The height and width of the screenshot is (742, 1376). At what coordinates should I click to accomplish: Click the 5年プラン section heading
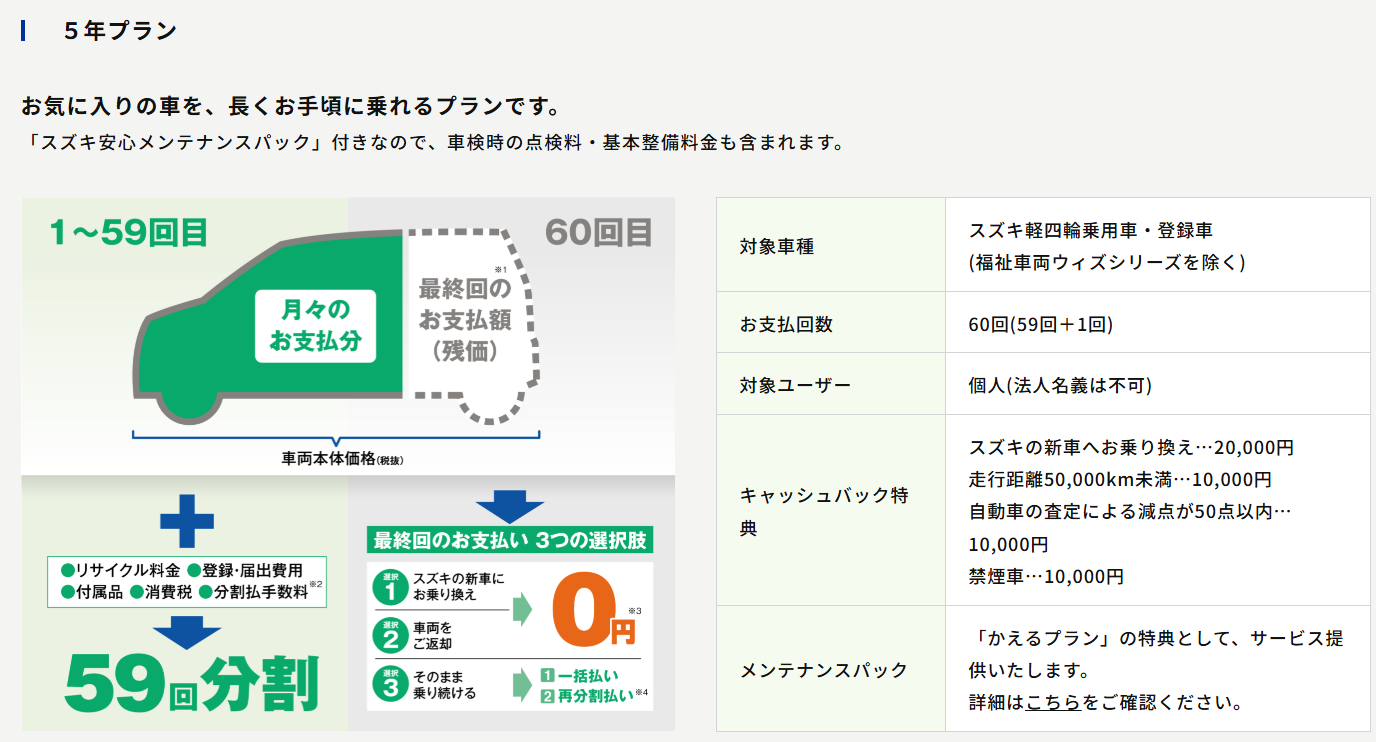coord(120,30)
